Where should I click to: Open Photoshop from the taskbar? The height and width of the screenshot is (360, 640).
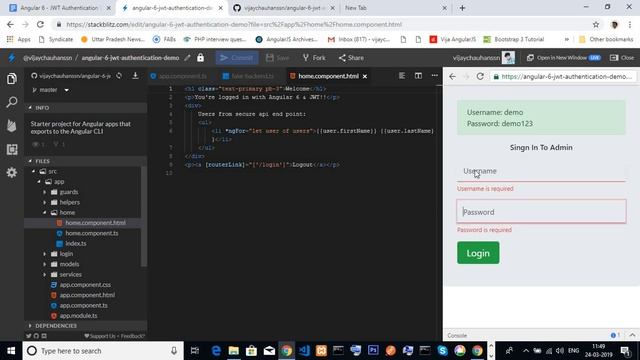[373, 351]
